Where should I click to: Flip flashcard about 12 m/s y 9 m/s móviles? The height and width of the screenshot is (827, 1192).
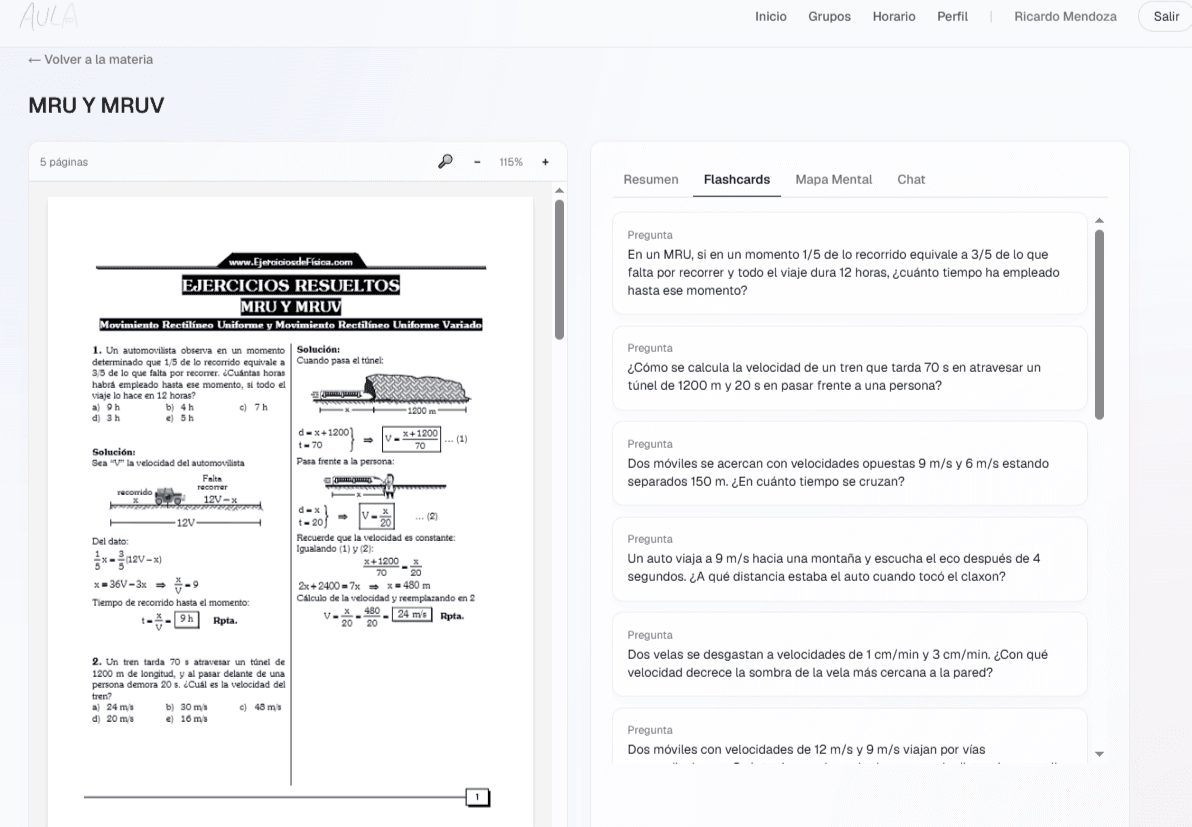(850, 736)
